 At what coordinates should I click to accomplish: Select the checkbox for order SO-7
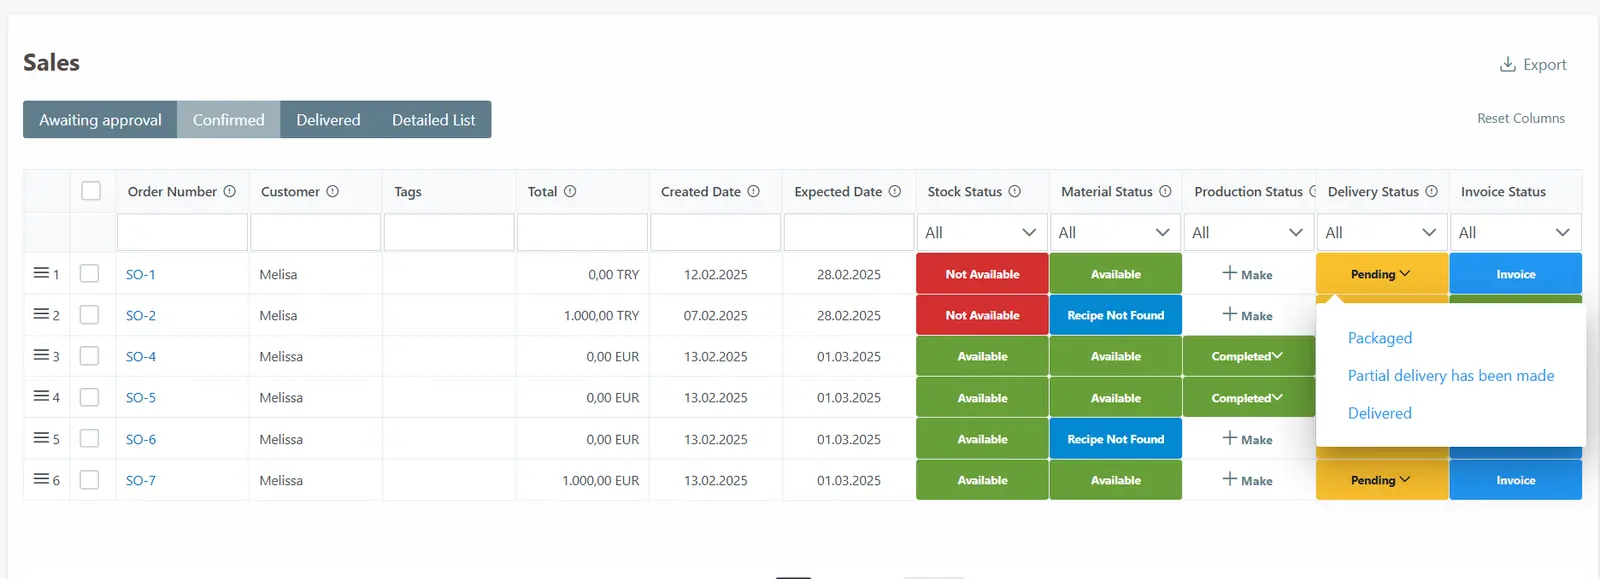click(x=89, y=479)
